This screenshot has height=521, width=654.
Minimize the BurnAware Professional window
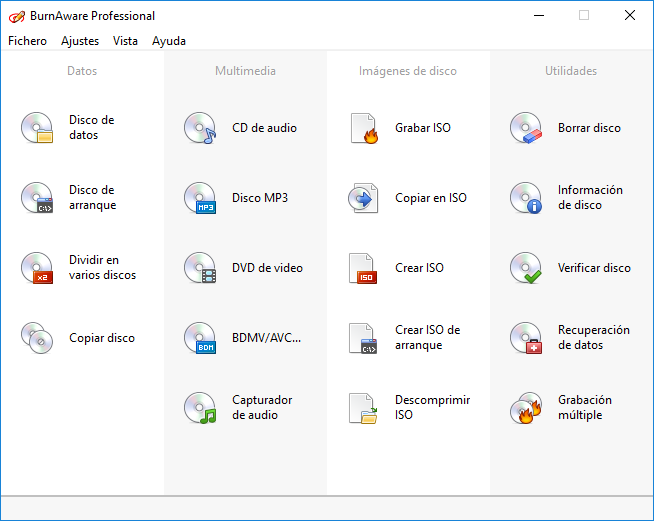(539, 15)
